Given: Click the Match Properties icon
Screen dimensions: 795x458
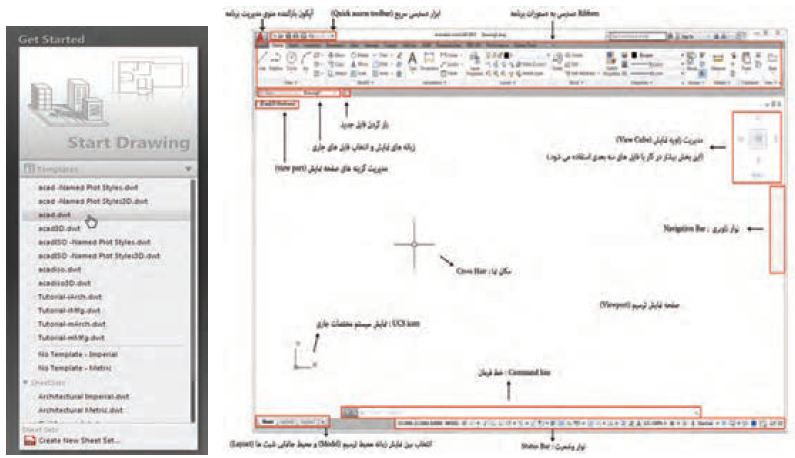Looking at the screenshot, I should tap(612, 61).
